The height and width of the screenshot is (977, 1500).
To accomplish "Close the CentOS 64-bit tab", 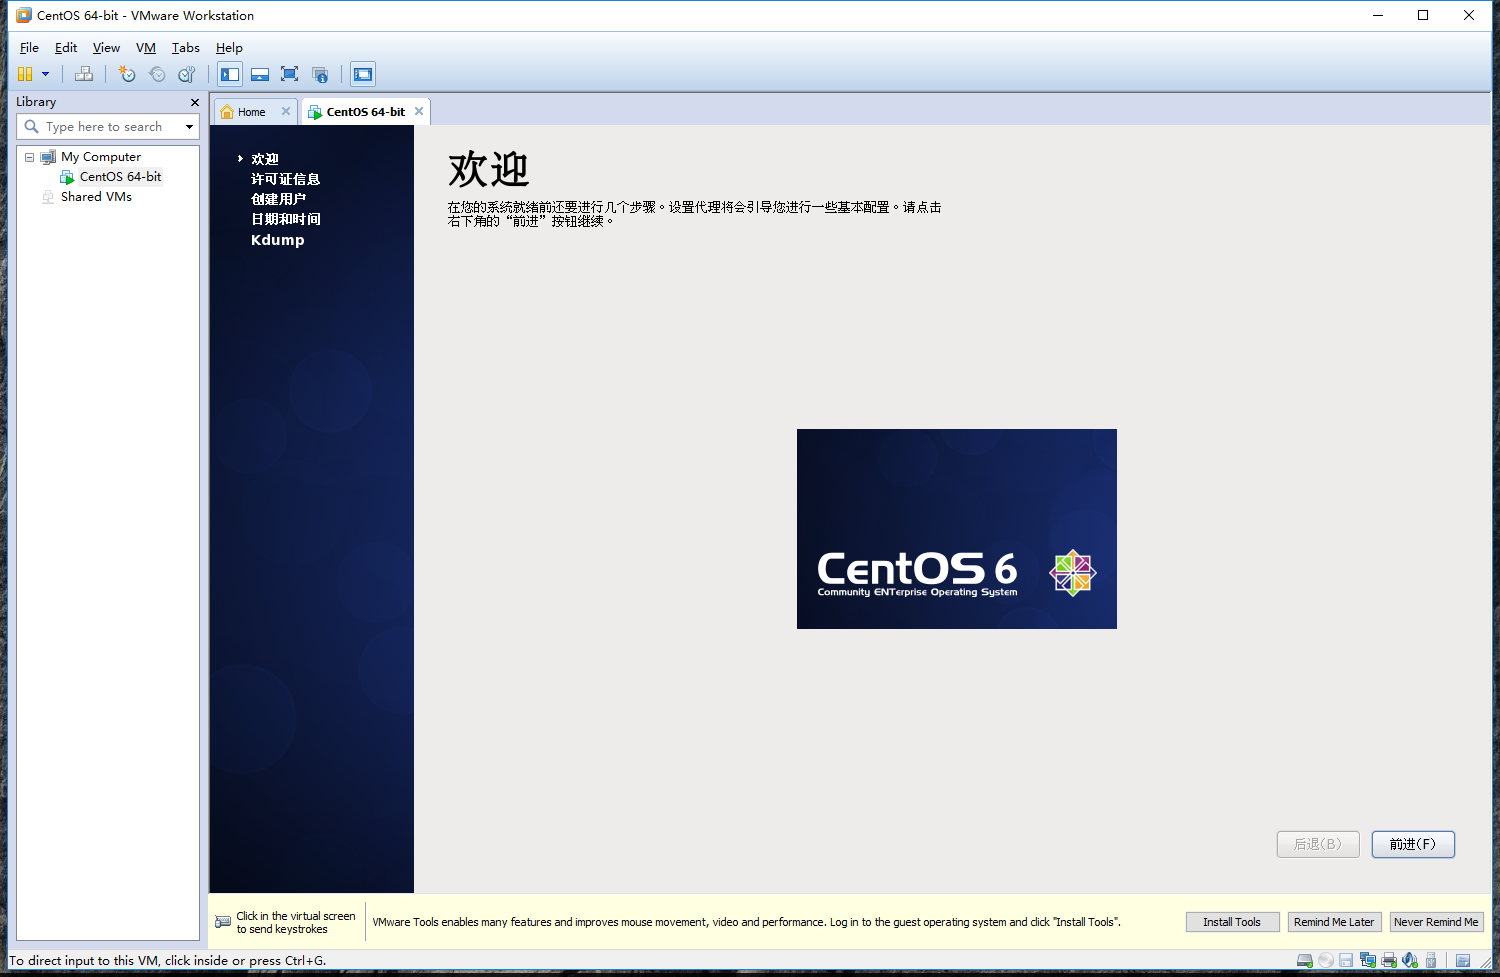I will point(419,111).
